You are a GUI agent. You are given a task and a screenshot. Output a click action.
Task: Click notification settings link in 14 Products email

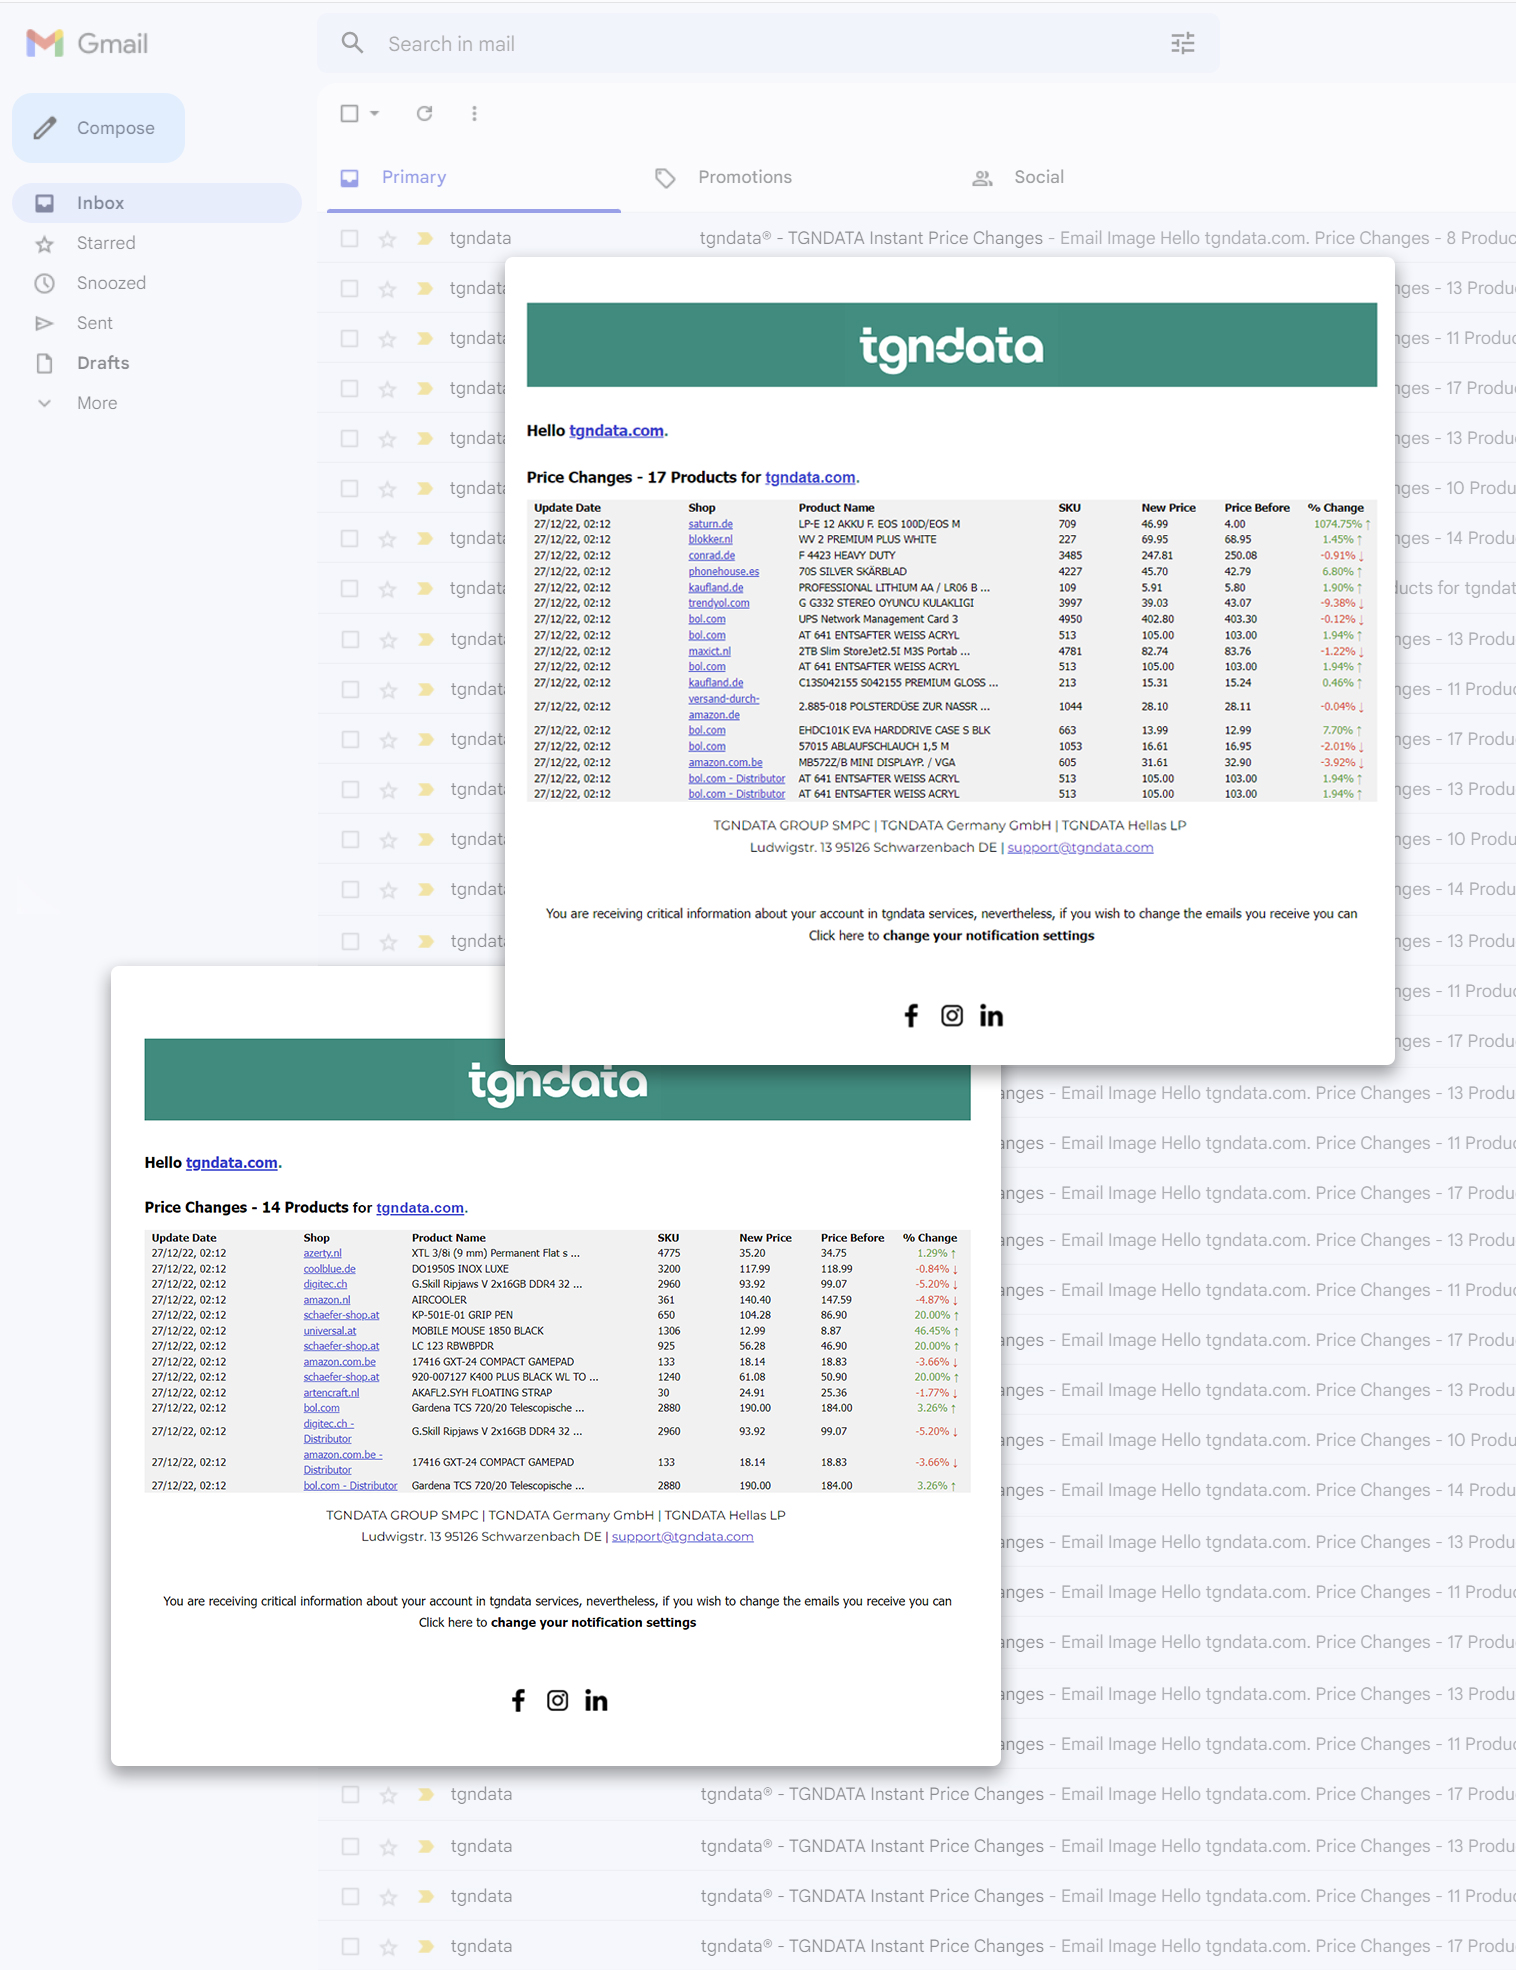[593, 1623]
